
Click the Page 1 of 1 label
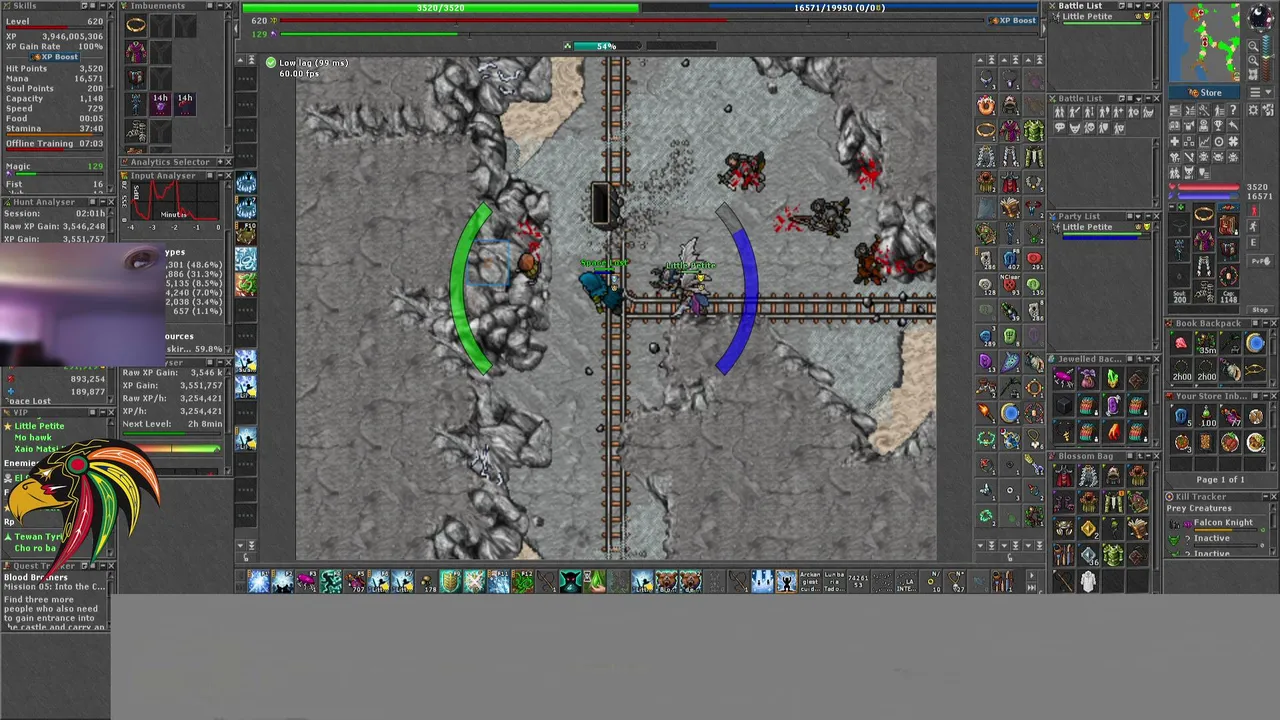(1220, 480)
